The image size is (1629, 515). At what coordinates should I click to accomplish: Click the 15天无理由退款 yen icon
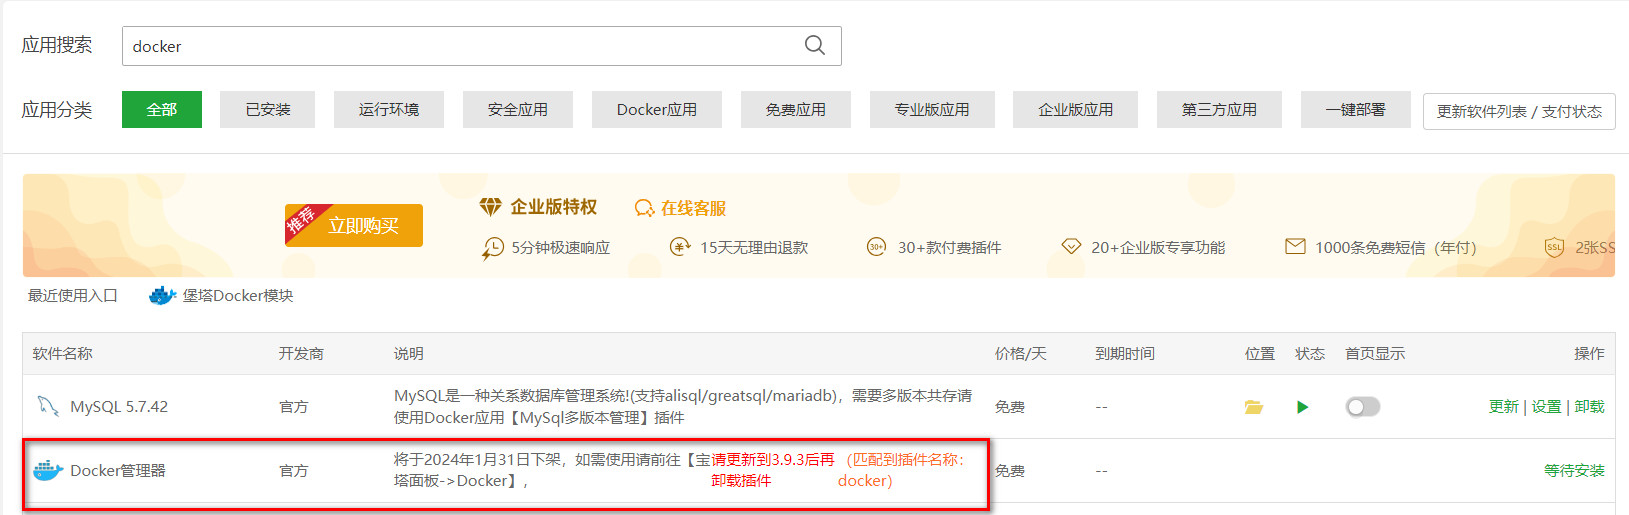(680, 247)
